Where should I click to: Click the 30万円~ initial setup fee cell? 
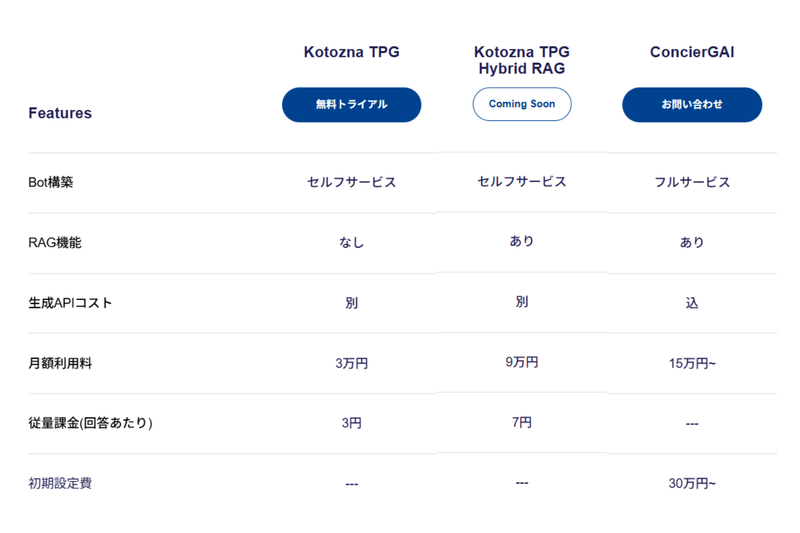pos(691,483)
